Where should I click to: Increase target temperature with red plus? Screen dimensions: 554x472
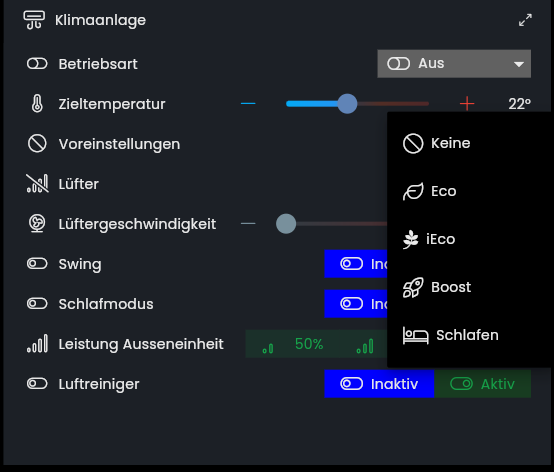click(x=467, y=104)
